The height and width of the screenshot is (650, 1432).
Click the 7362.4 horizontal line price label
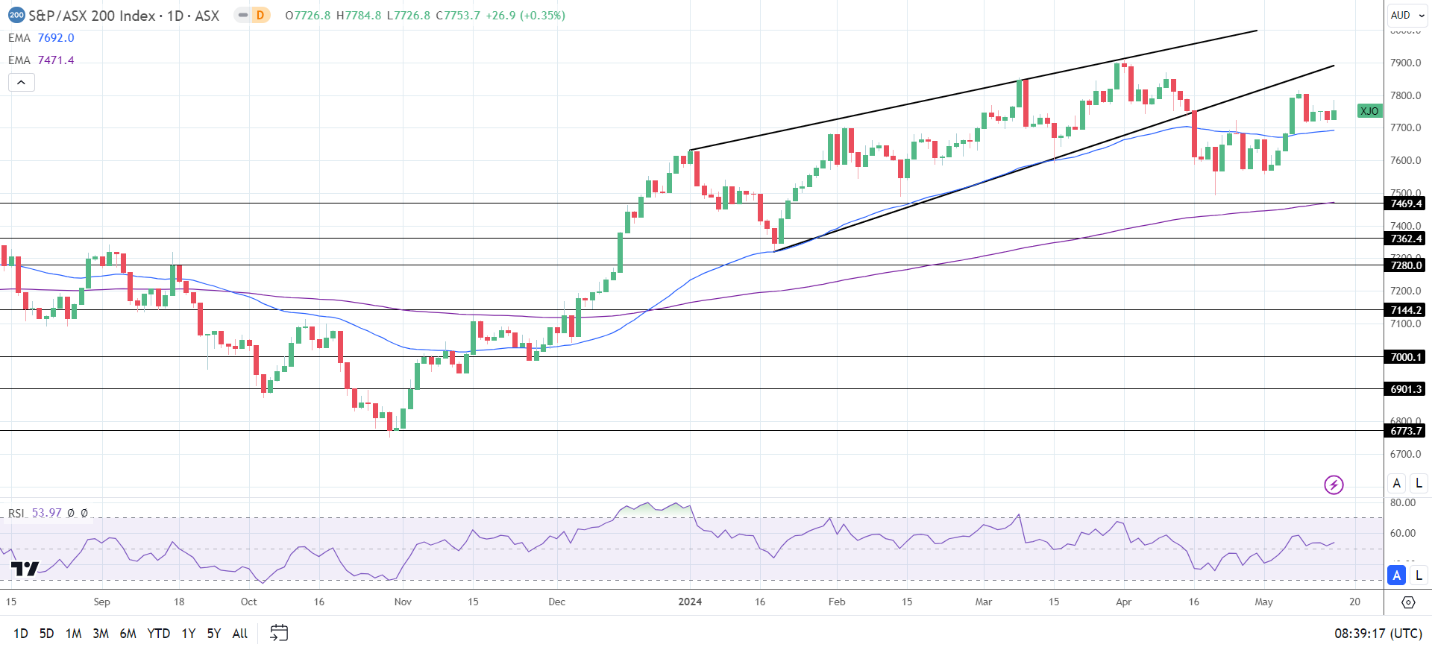point(1406,238)
